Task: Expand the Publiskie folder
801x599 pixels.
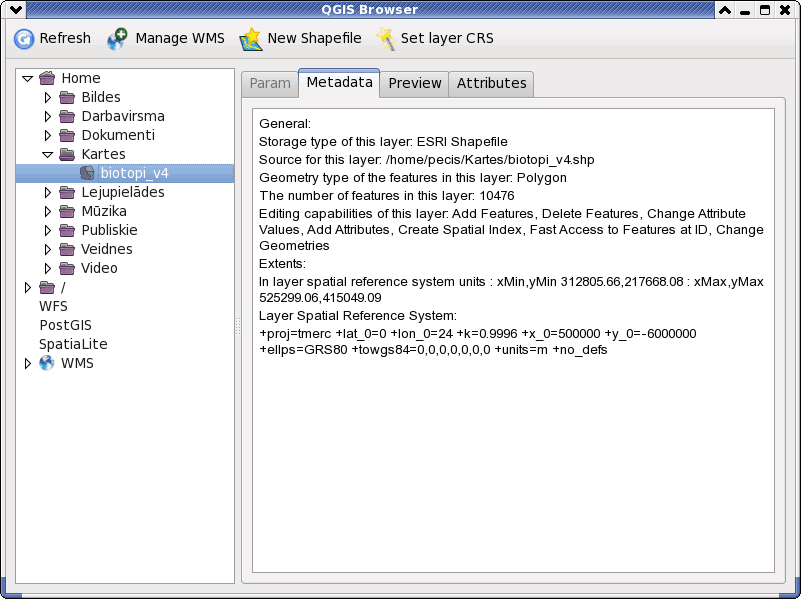Action: click(x=48, y=230)
